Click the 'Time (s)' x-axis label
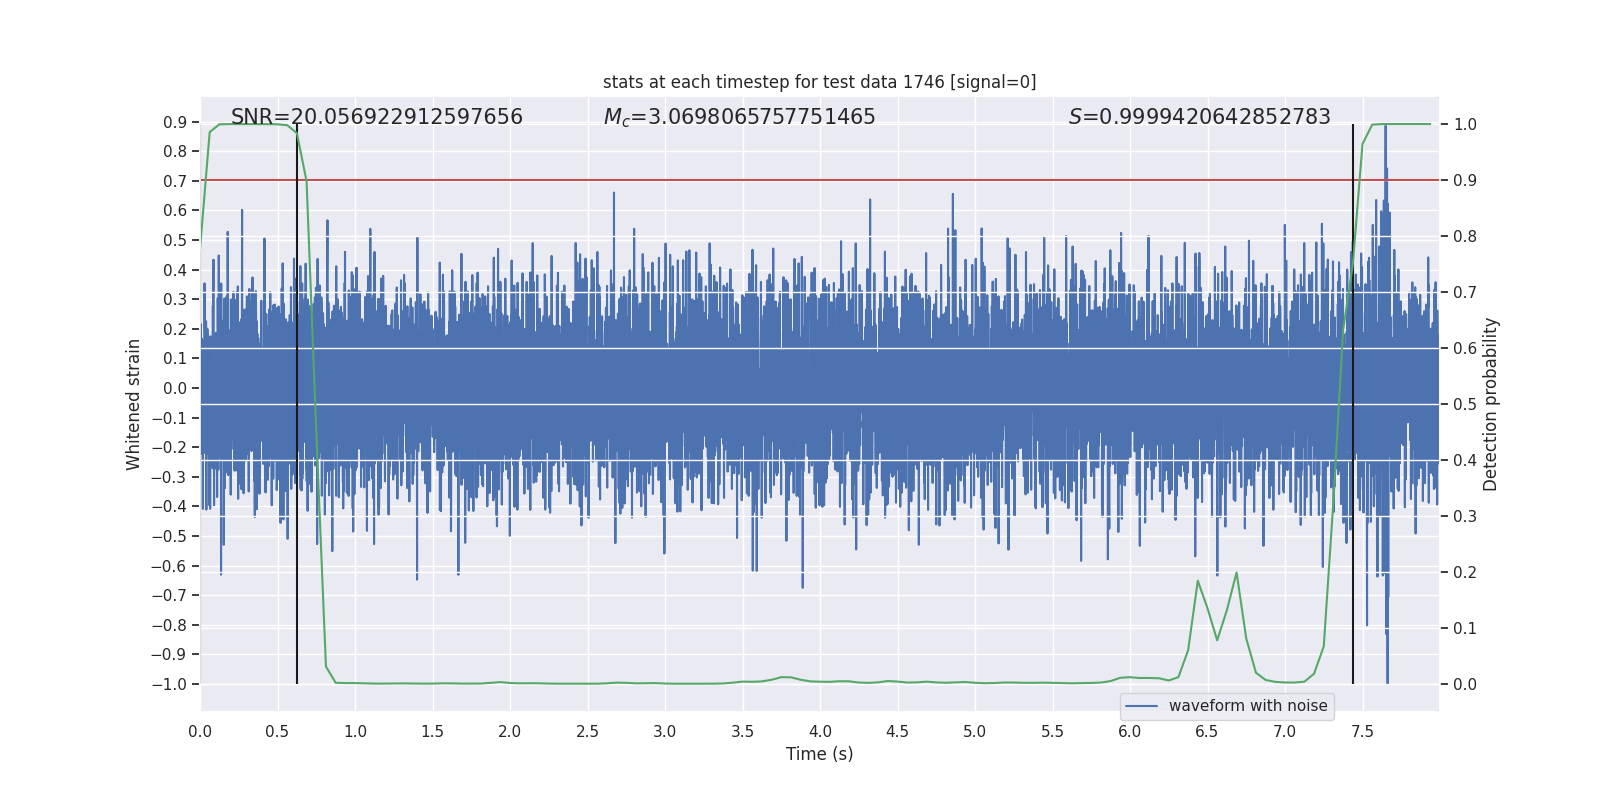 pos(819,754)
